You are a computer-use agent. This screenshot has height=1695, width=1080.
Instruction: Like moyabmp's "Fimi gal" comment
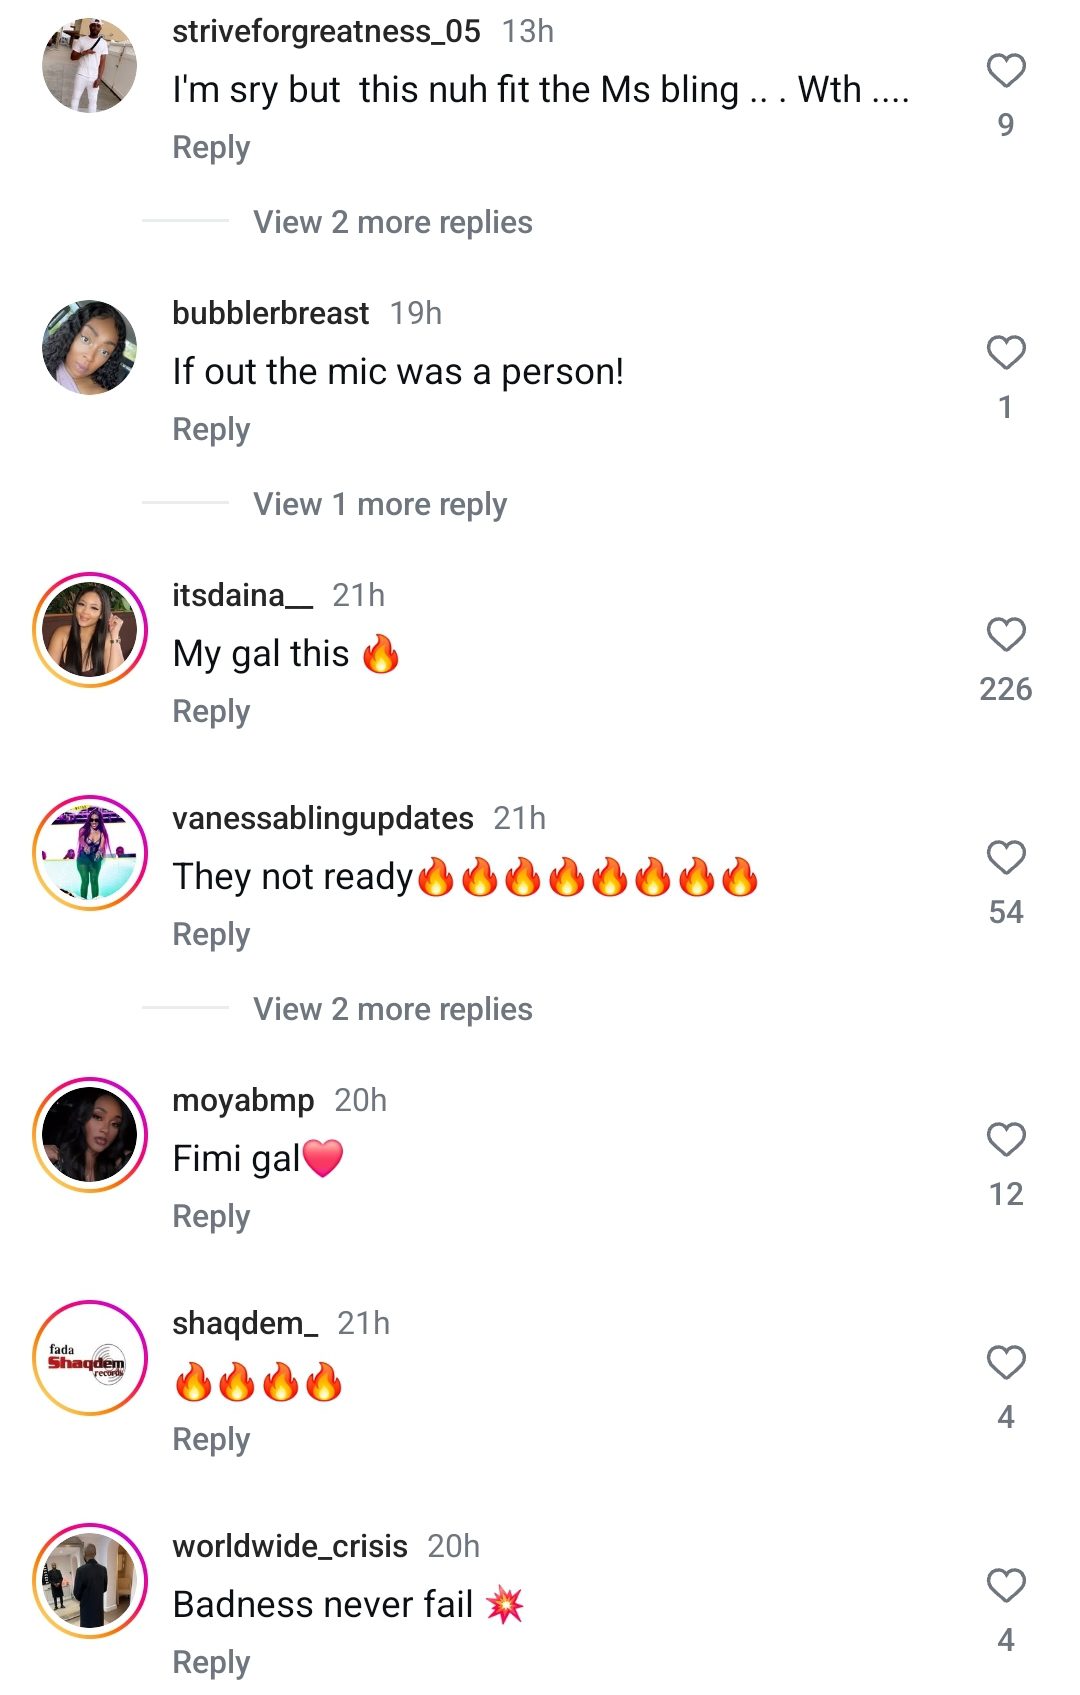pos(1006,1140)
